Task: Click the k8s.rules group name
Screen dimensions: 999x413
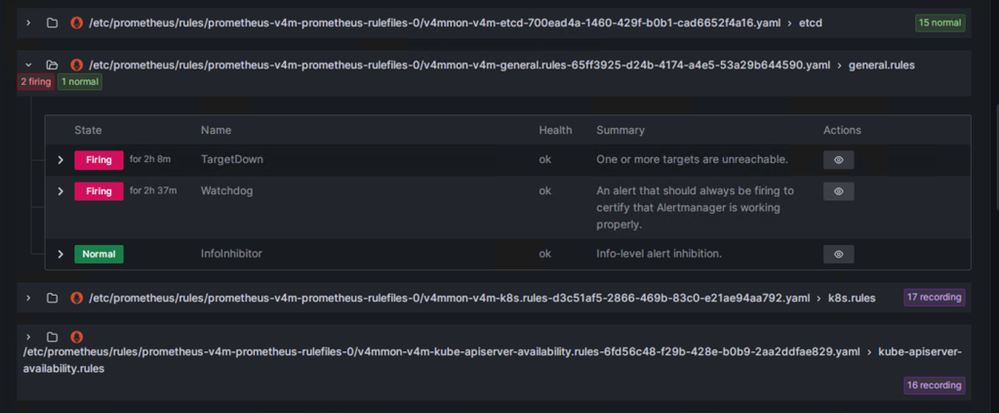Action: pos(852,298)
